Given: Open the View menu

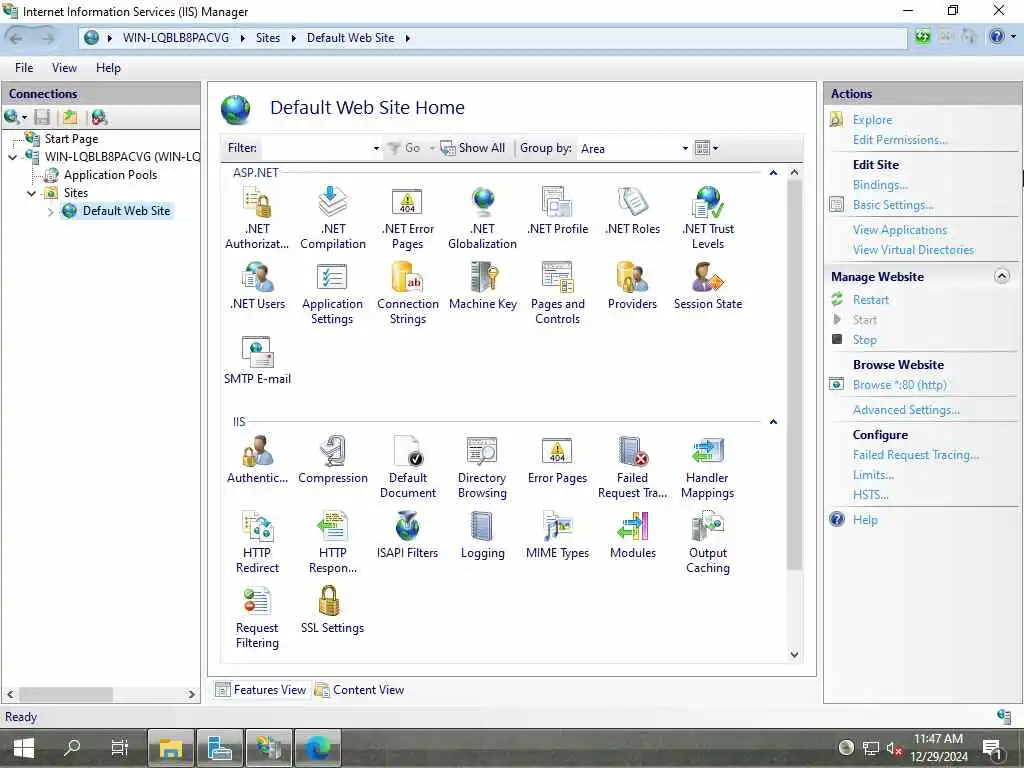Looking at the screenshot, I should coord(64,68).
